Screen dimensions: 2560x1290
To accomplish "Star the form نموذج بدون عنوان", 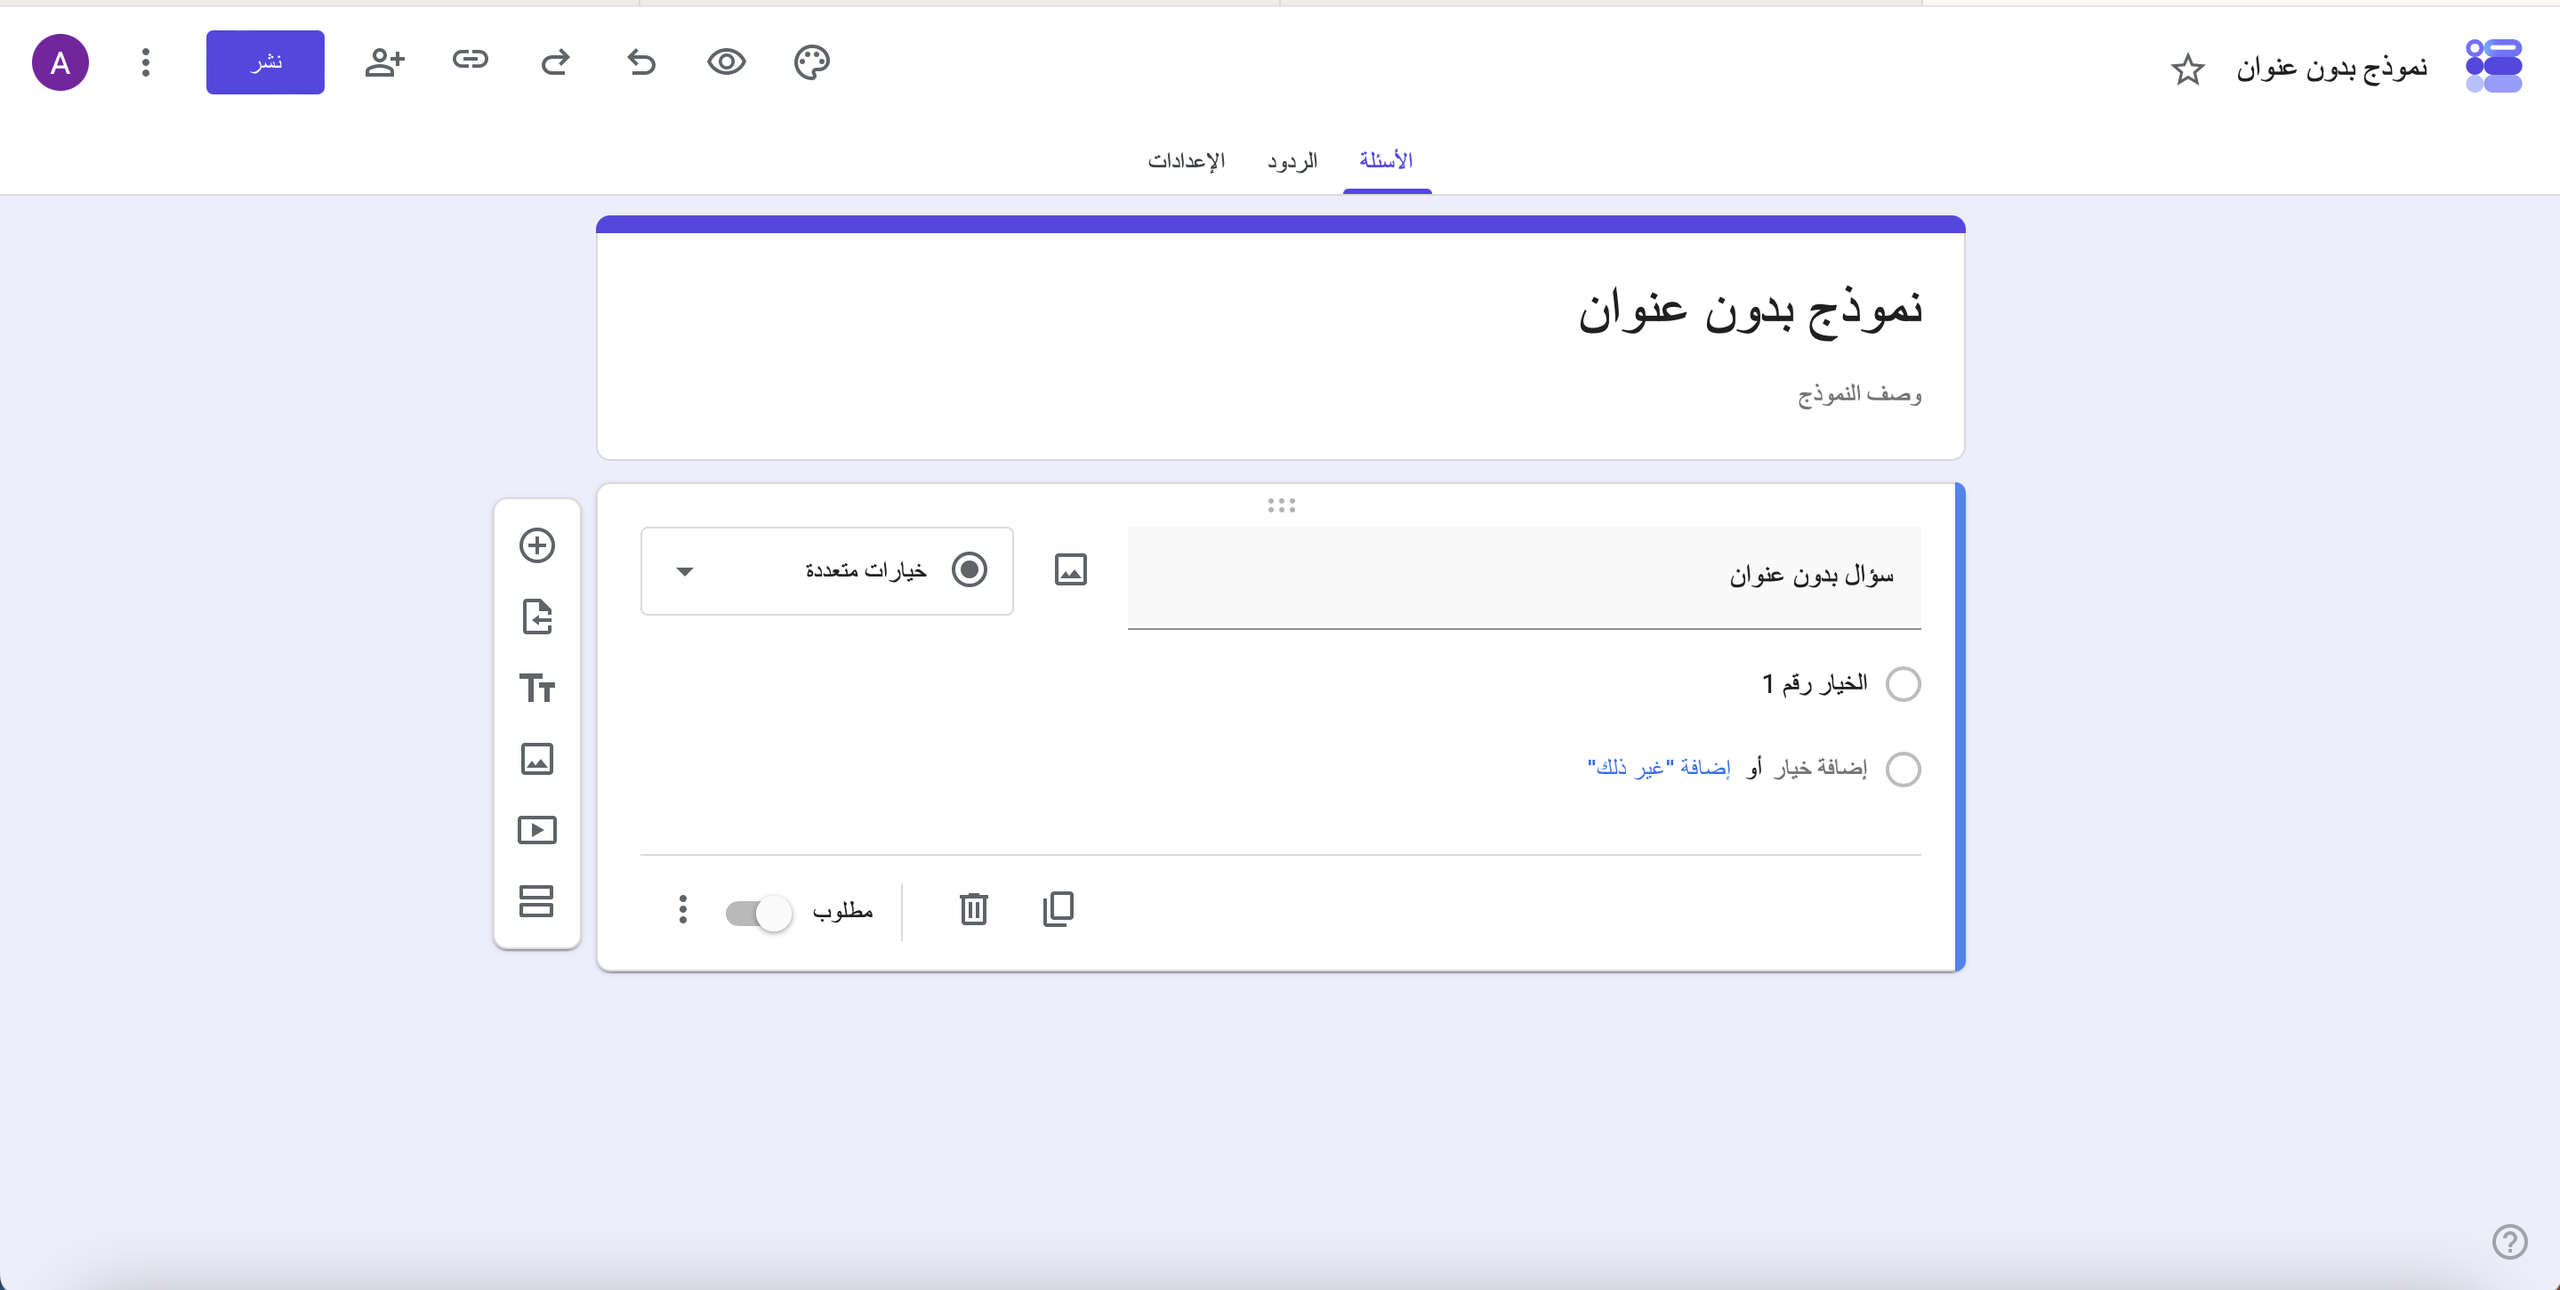I will point(2187,69).
